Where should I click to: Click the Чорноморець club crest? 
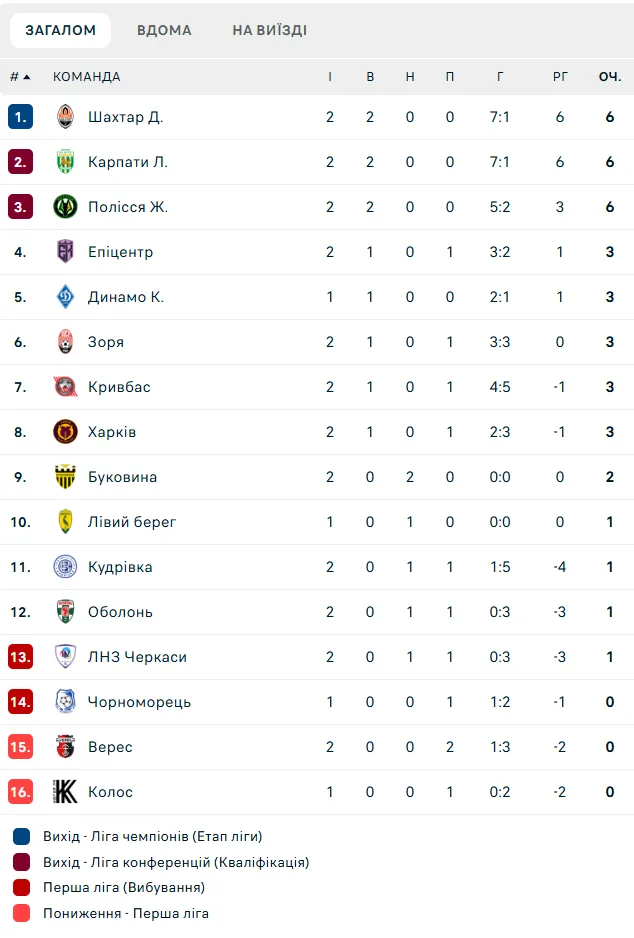pyautogui.click(x=65, y=702)
